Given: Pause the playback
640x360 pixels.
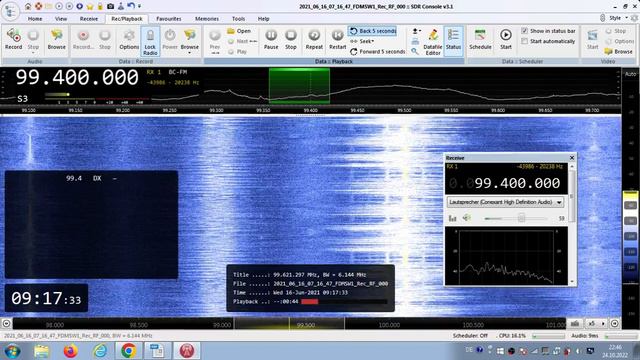Looking at the screenshot, I should tap(271, 40).
